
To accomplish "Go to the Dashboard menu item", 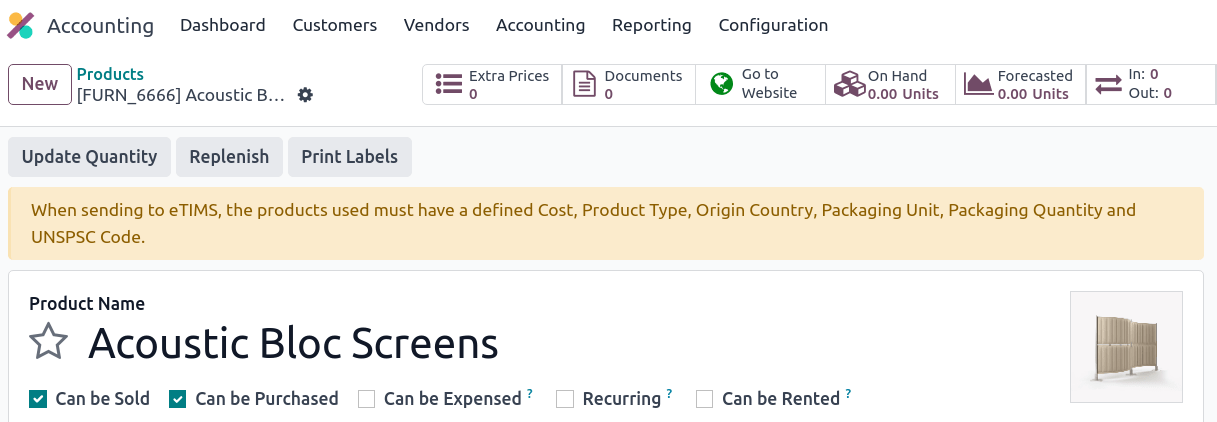I will click(x=222, y=25).
